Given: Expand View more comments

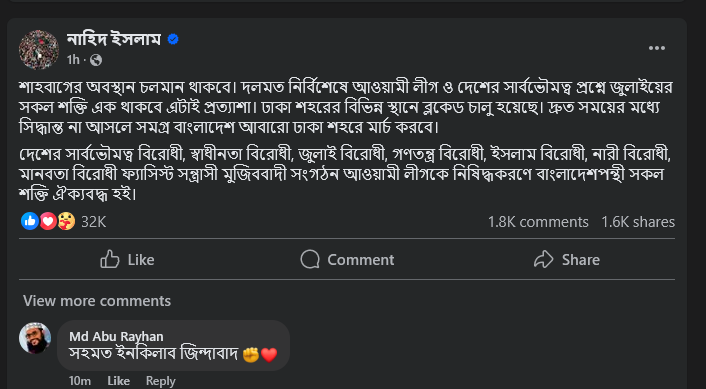Looking at the screenshot, I should 97,300.
